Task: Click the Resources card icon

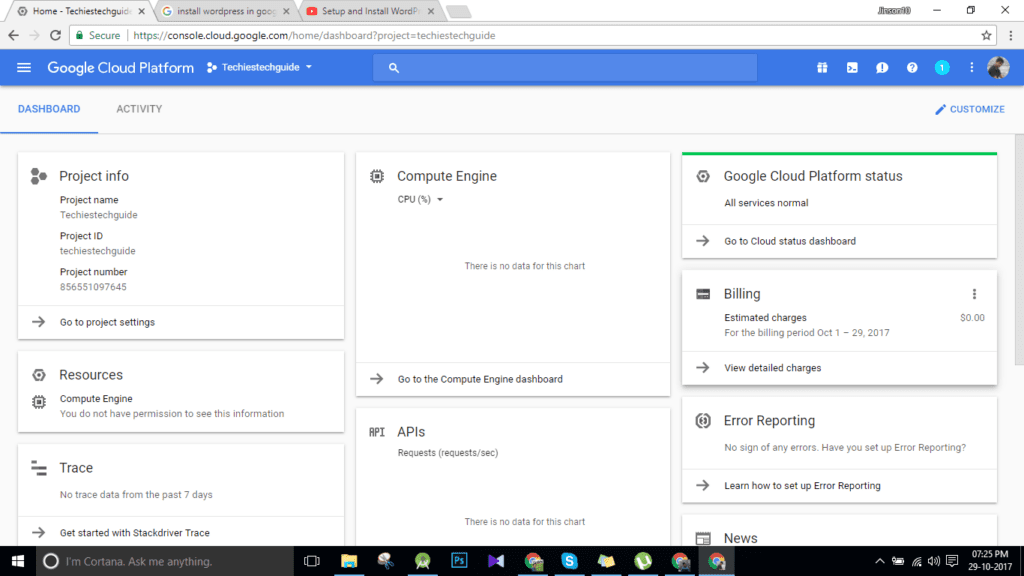Action: [x=39, y=375]
